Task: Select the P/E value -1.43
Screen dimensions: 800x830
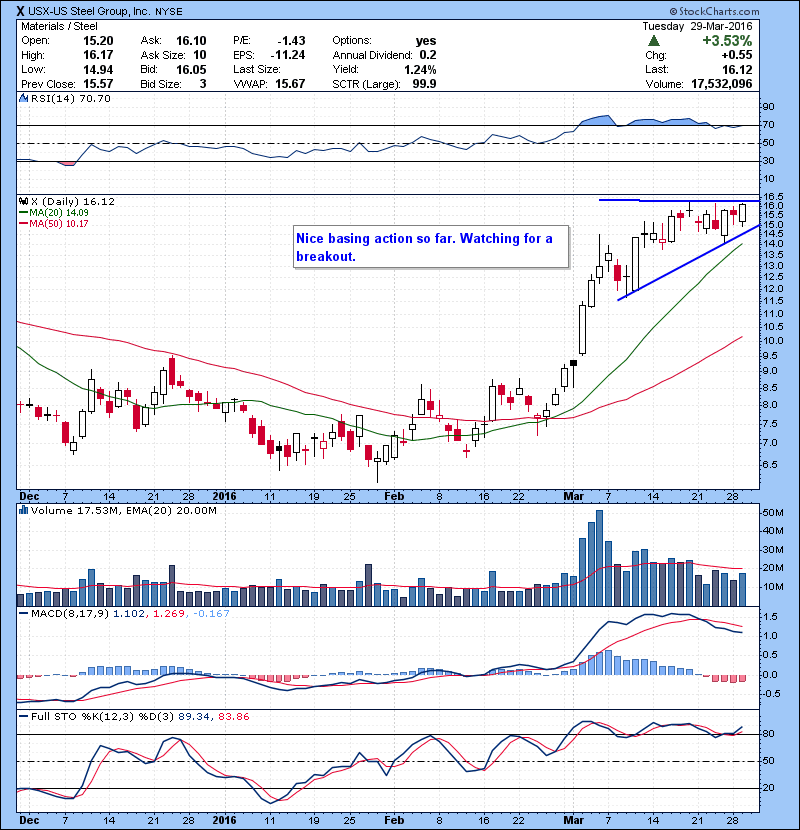Action: (291, 41)
